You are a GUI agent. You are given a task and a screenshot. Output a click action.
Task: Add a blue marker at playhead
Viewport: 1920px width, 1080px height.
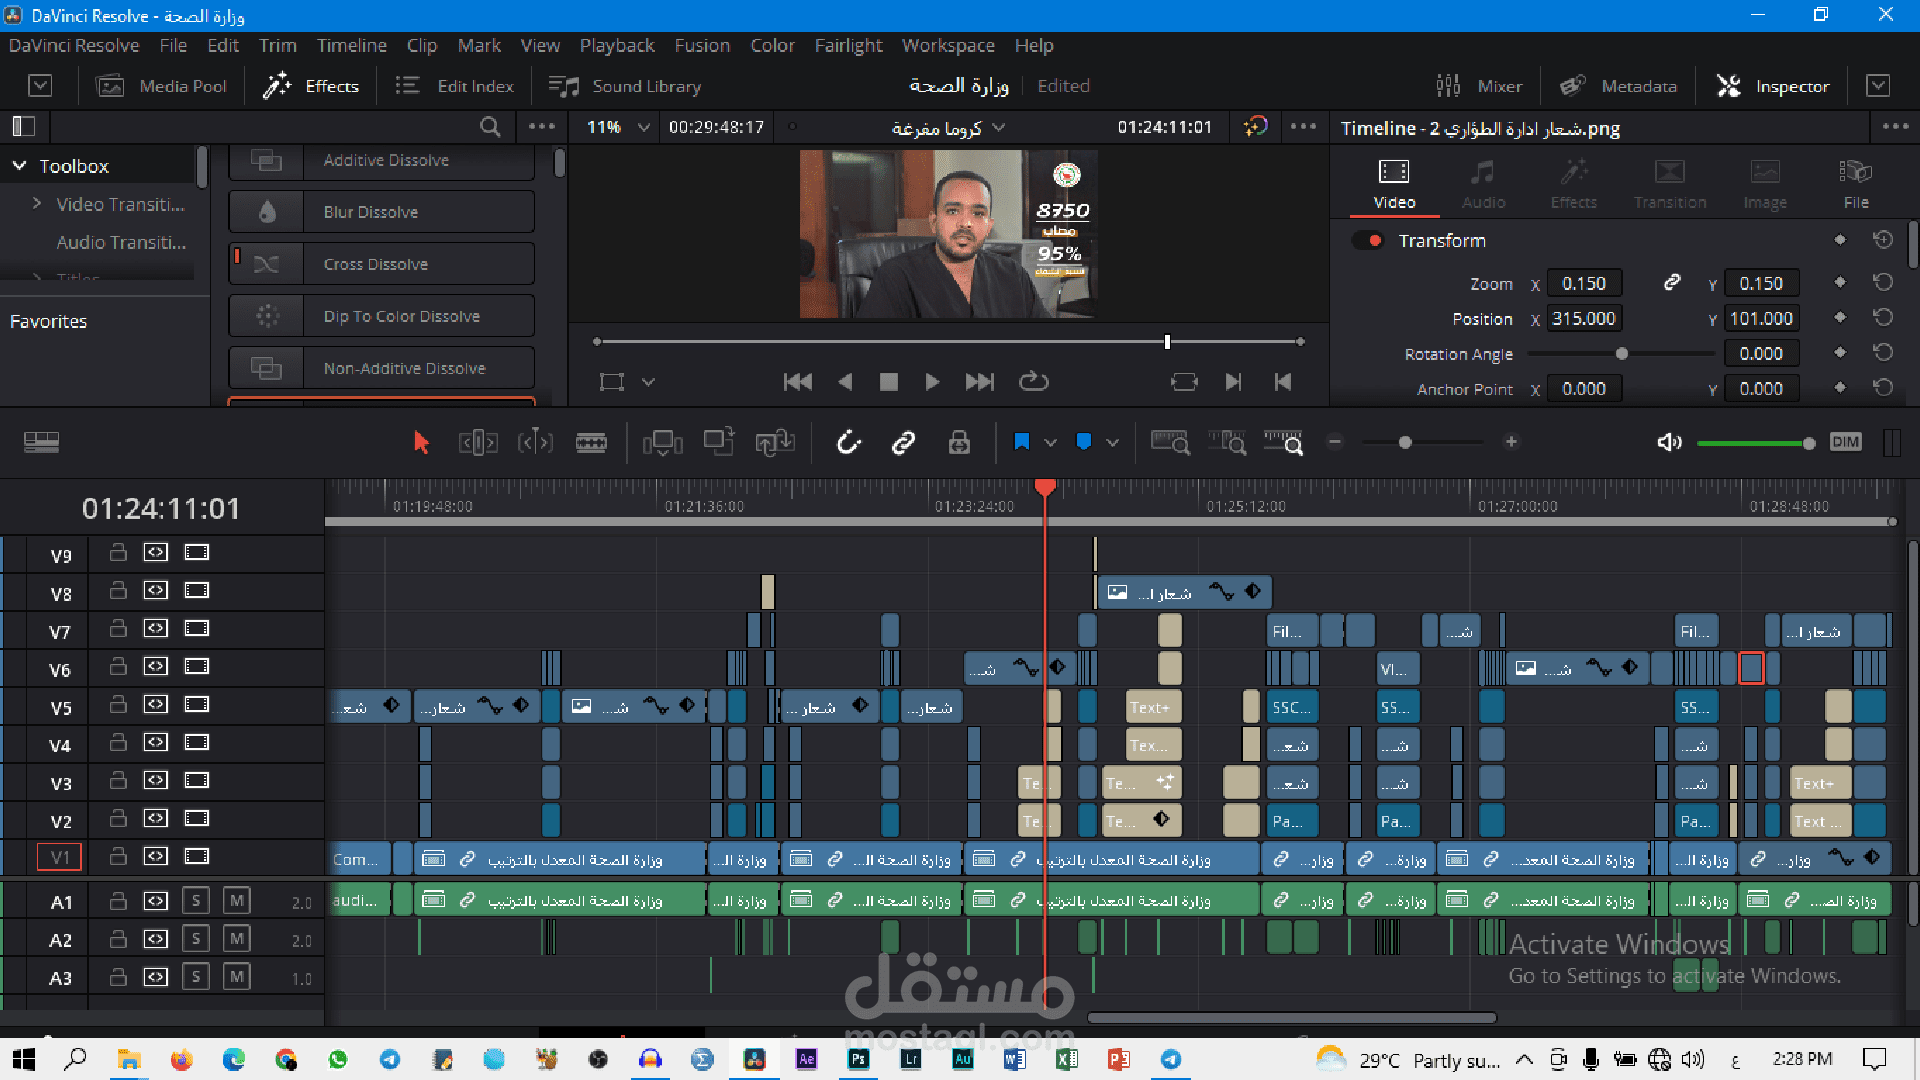1083,442
